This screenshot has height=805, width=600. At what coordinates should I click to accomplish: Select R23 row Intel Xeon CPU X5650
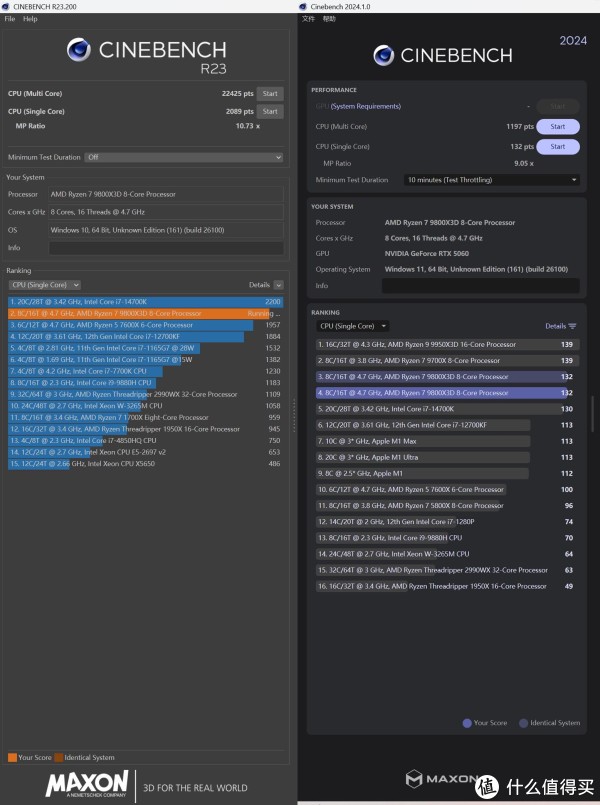click(x=146, y=464)
